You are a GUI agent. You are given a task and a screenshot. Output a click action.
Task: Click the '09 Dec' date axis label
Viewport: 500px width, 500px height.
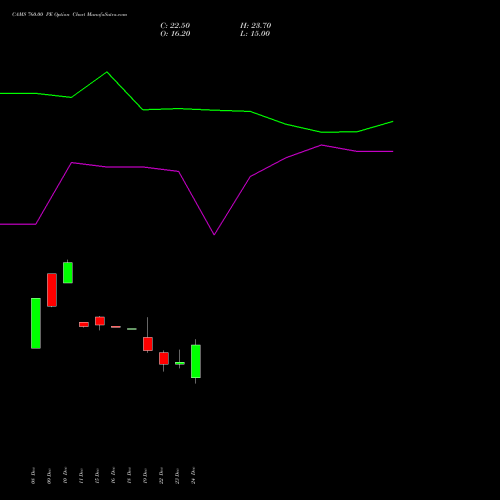49,476
